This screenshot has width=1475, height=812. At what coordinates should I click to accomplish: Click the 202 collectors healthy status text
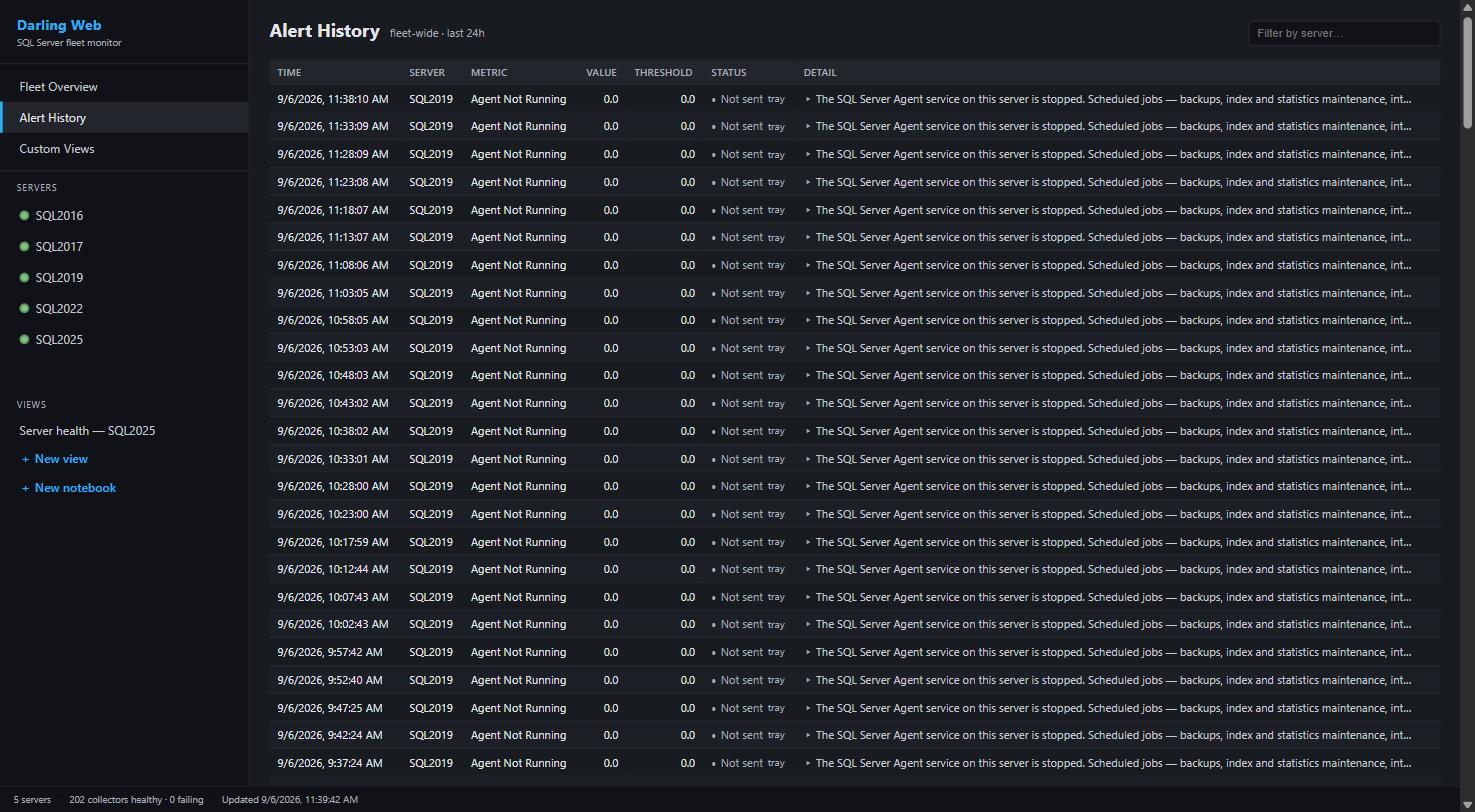click(136, 800)
